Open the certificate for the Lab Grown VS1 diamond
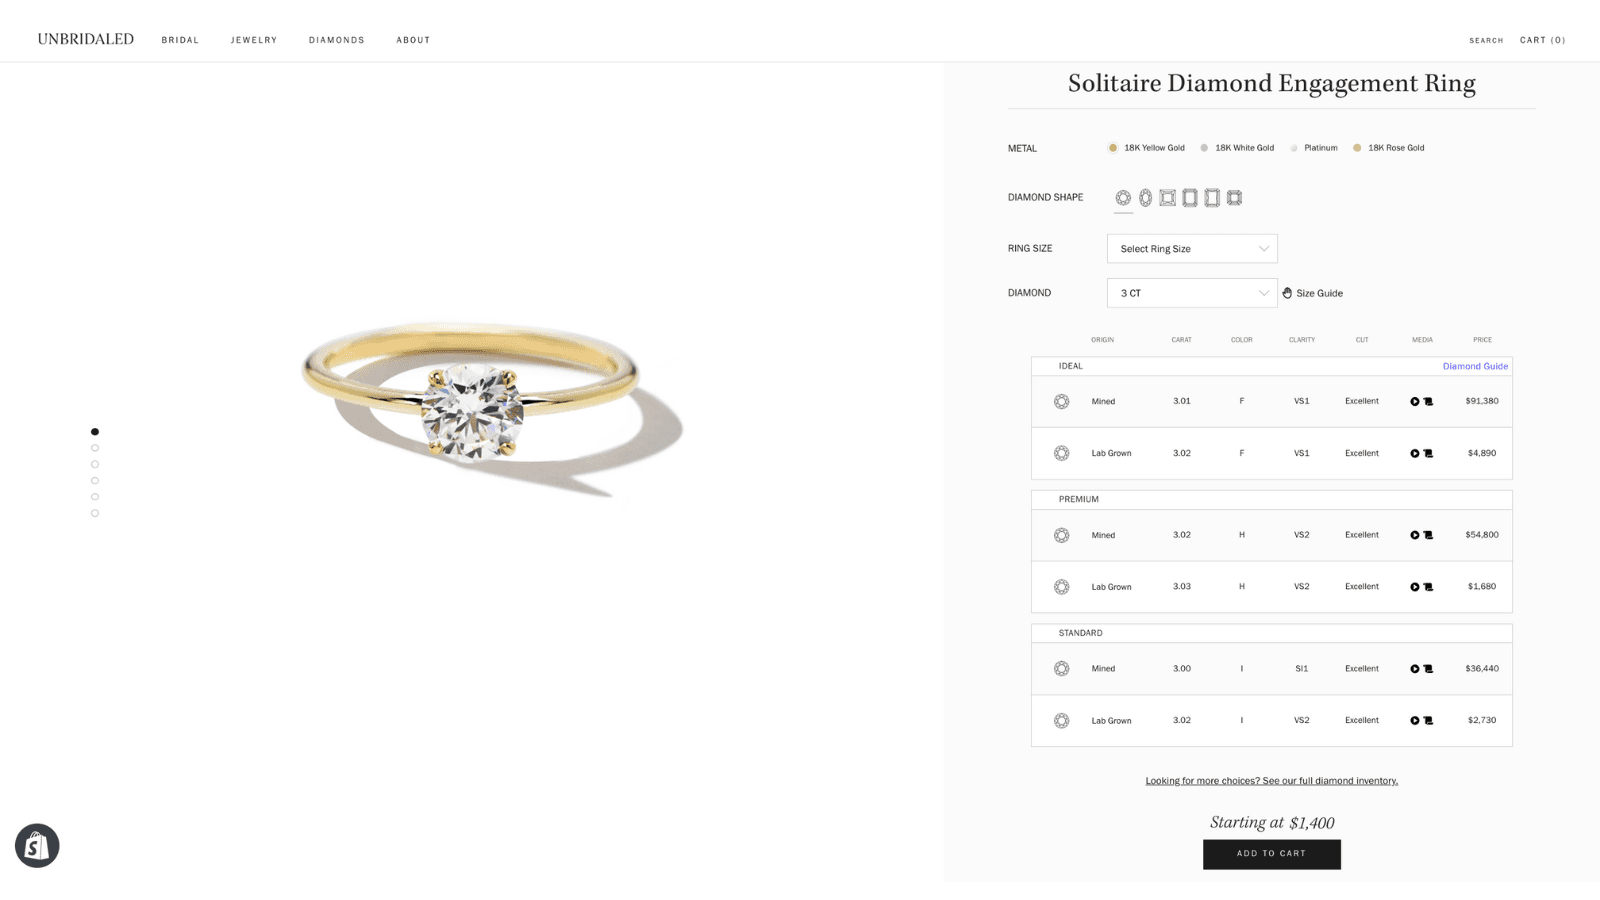The height and width of the screenshot is (900, 1600). tap(1427, 453)
